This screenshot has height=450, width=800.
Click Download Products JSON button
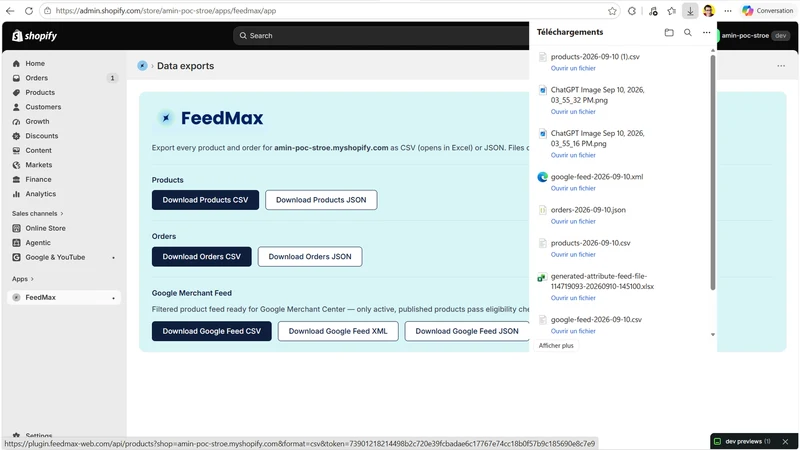(321, 200)
